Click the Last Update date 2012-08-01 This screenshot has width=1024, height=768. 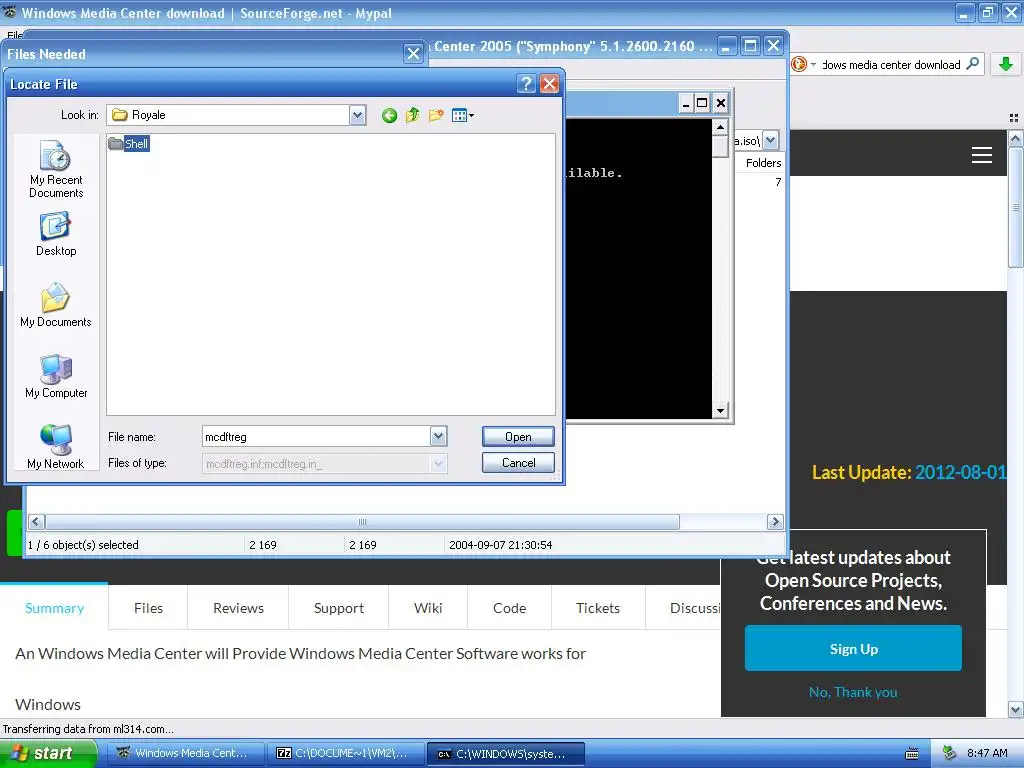pyautogui.click(x=961, y=472)
